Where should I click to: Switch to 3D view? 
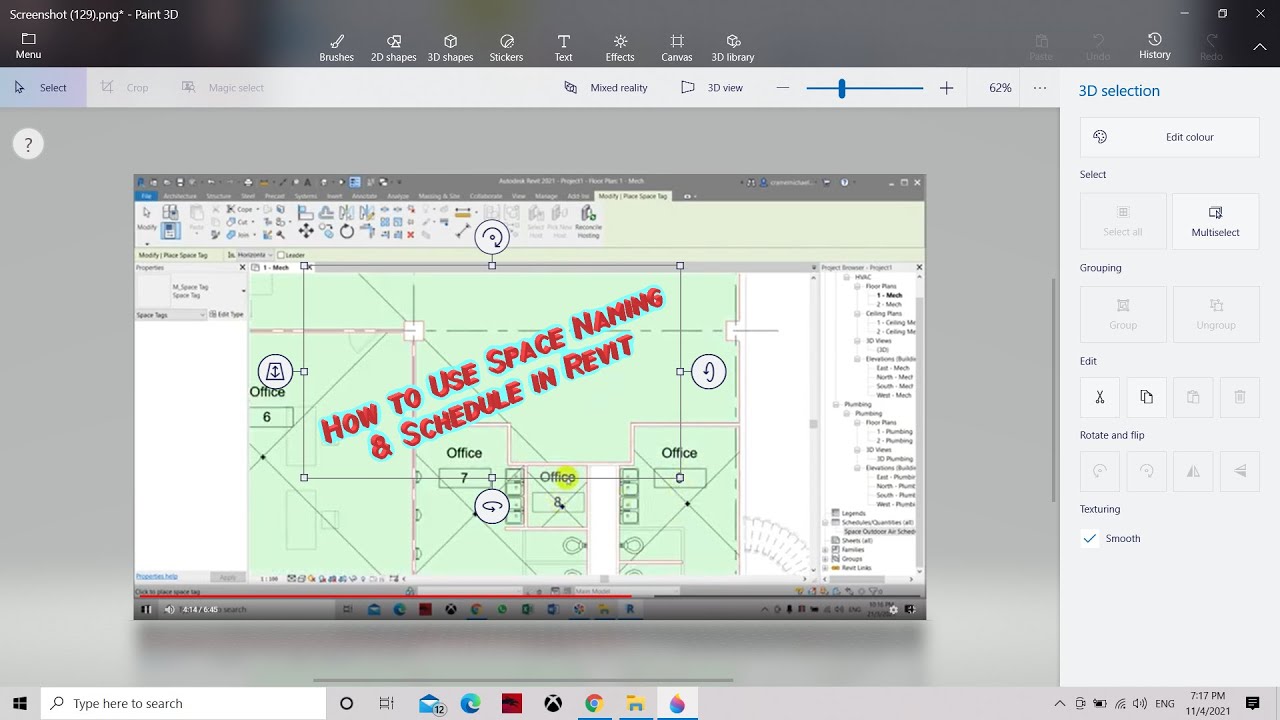coord(712,87)
